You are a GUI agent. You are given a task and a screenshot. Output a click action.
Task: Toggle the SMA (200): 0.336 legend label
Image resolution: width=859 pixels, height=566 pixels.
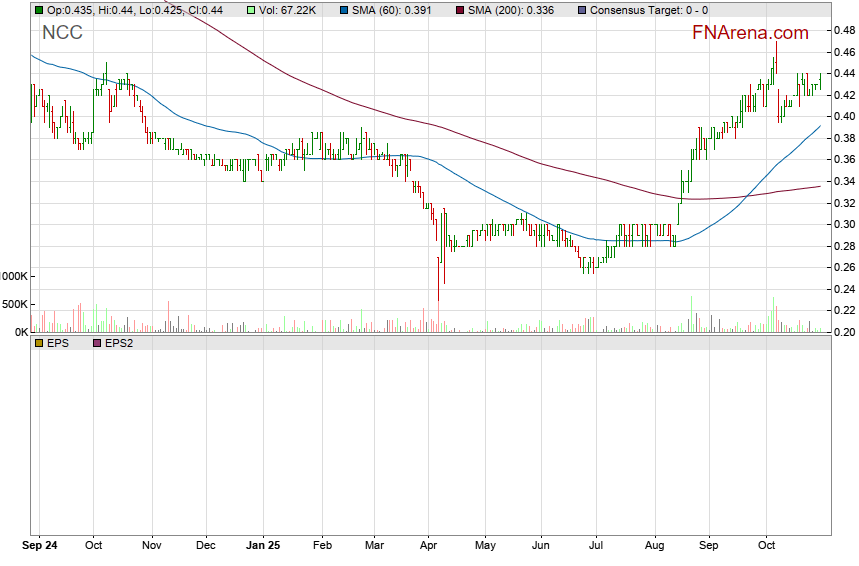[512, 10]
